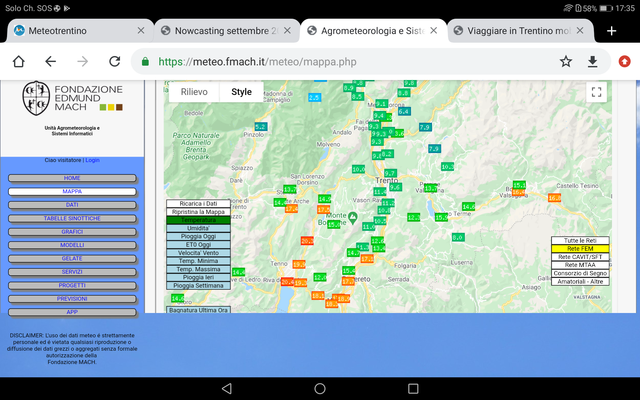Close the Nowcasting settembre tab
The image size is (640, 400).
(287, 31)
